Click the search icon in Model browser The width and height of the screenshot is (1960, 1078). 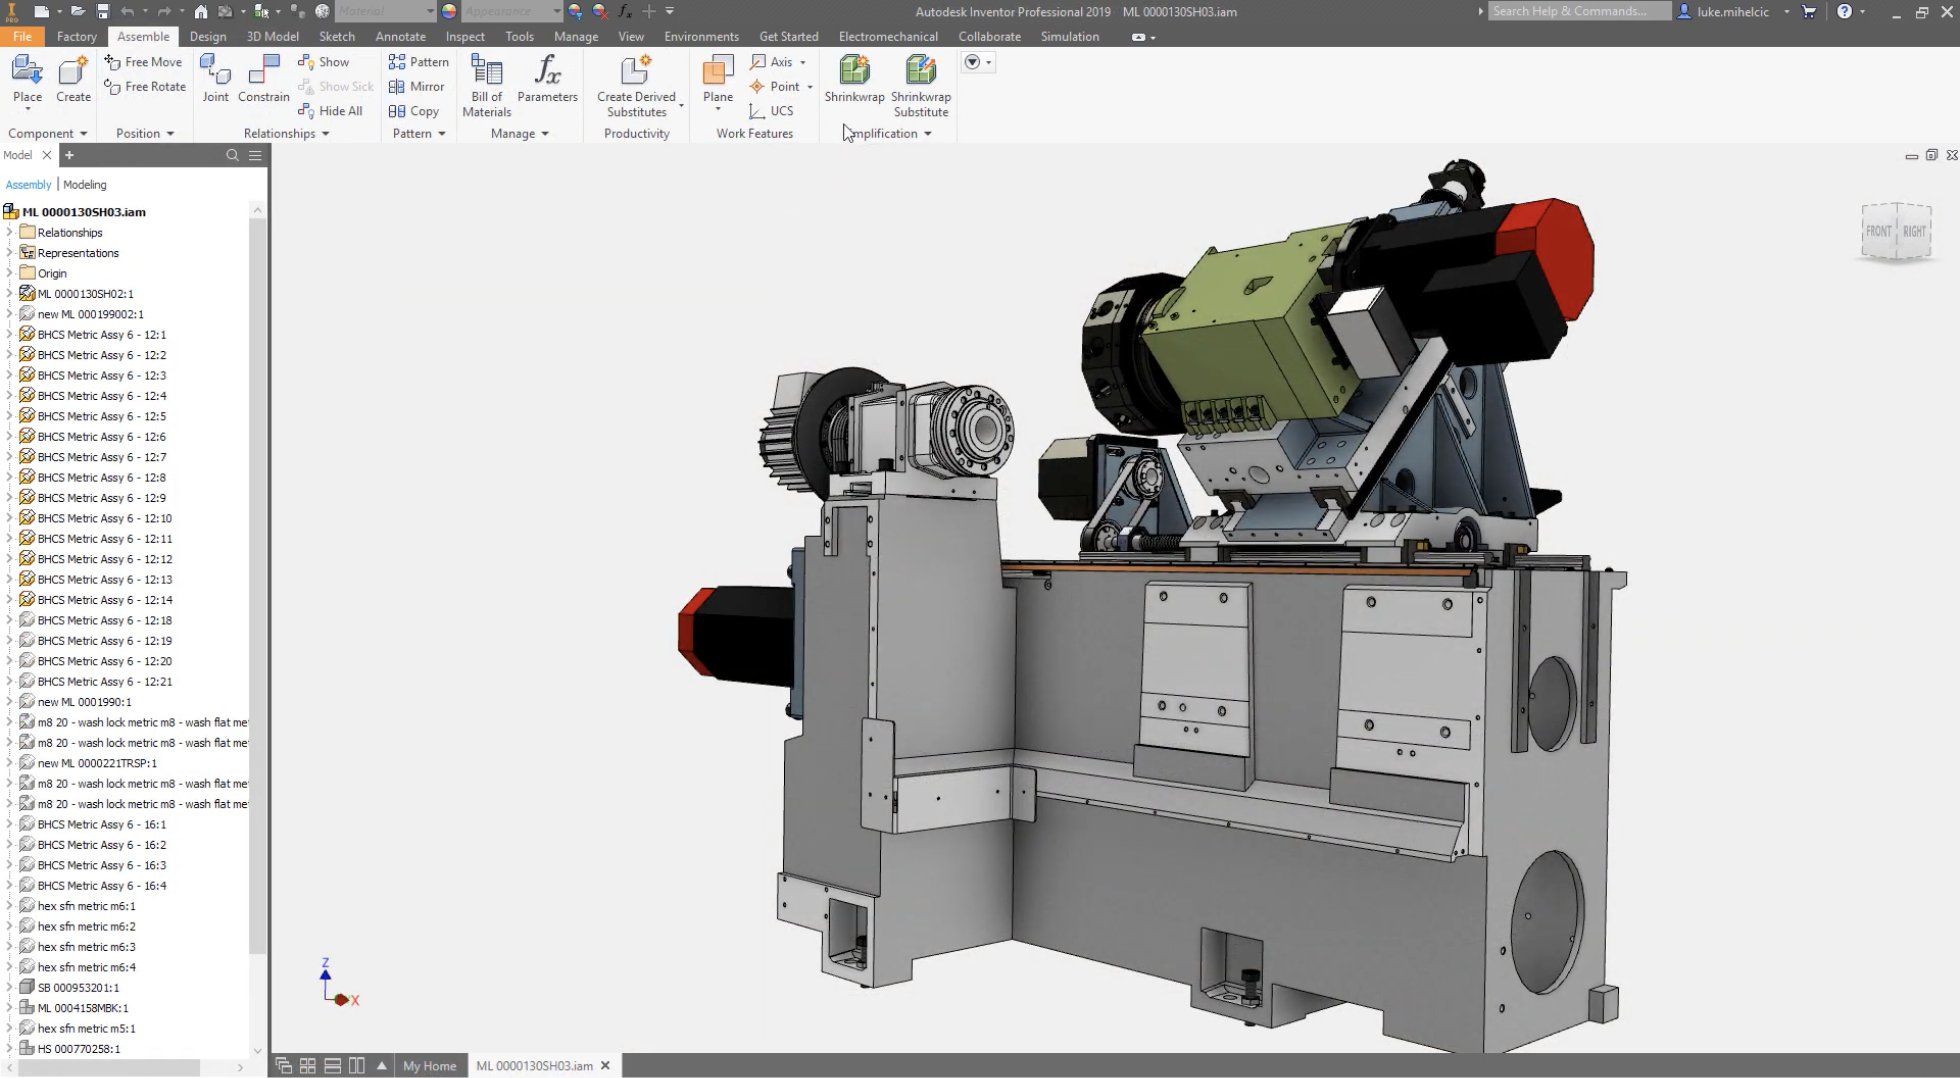pos(232,155)
